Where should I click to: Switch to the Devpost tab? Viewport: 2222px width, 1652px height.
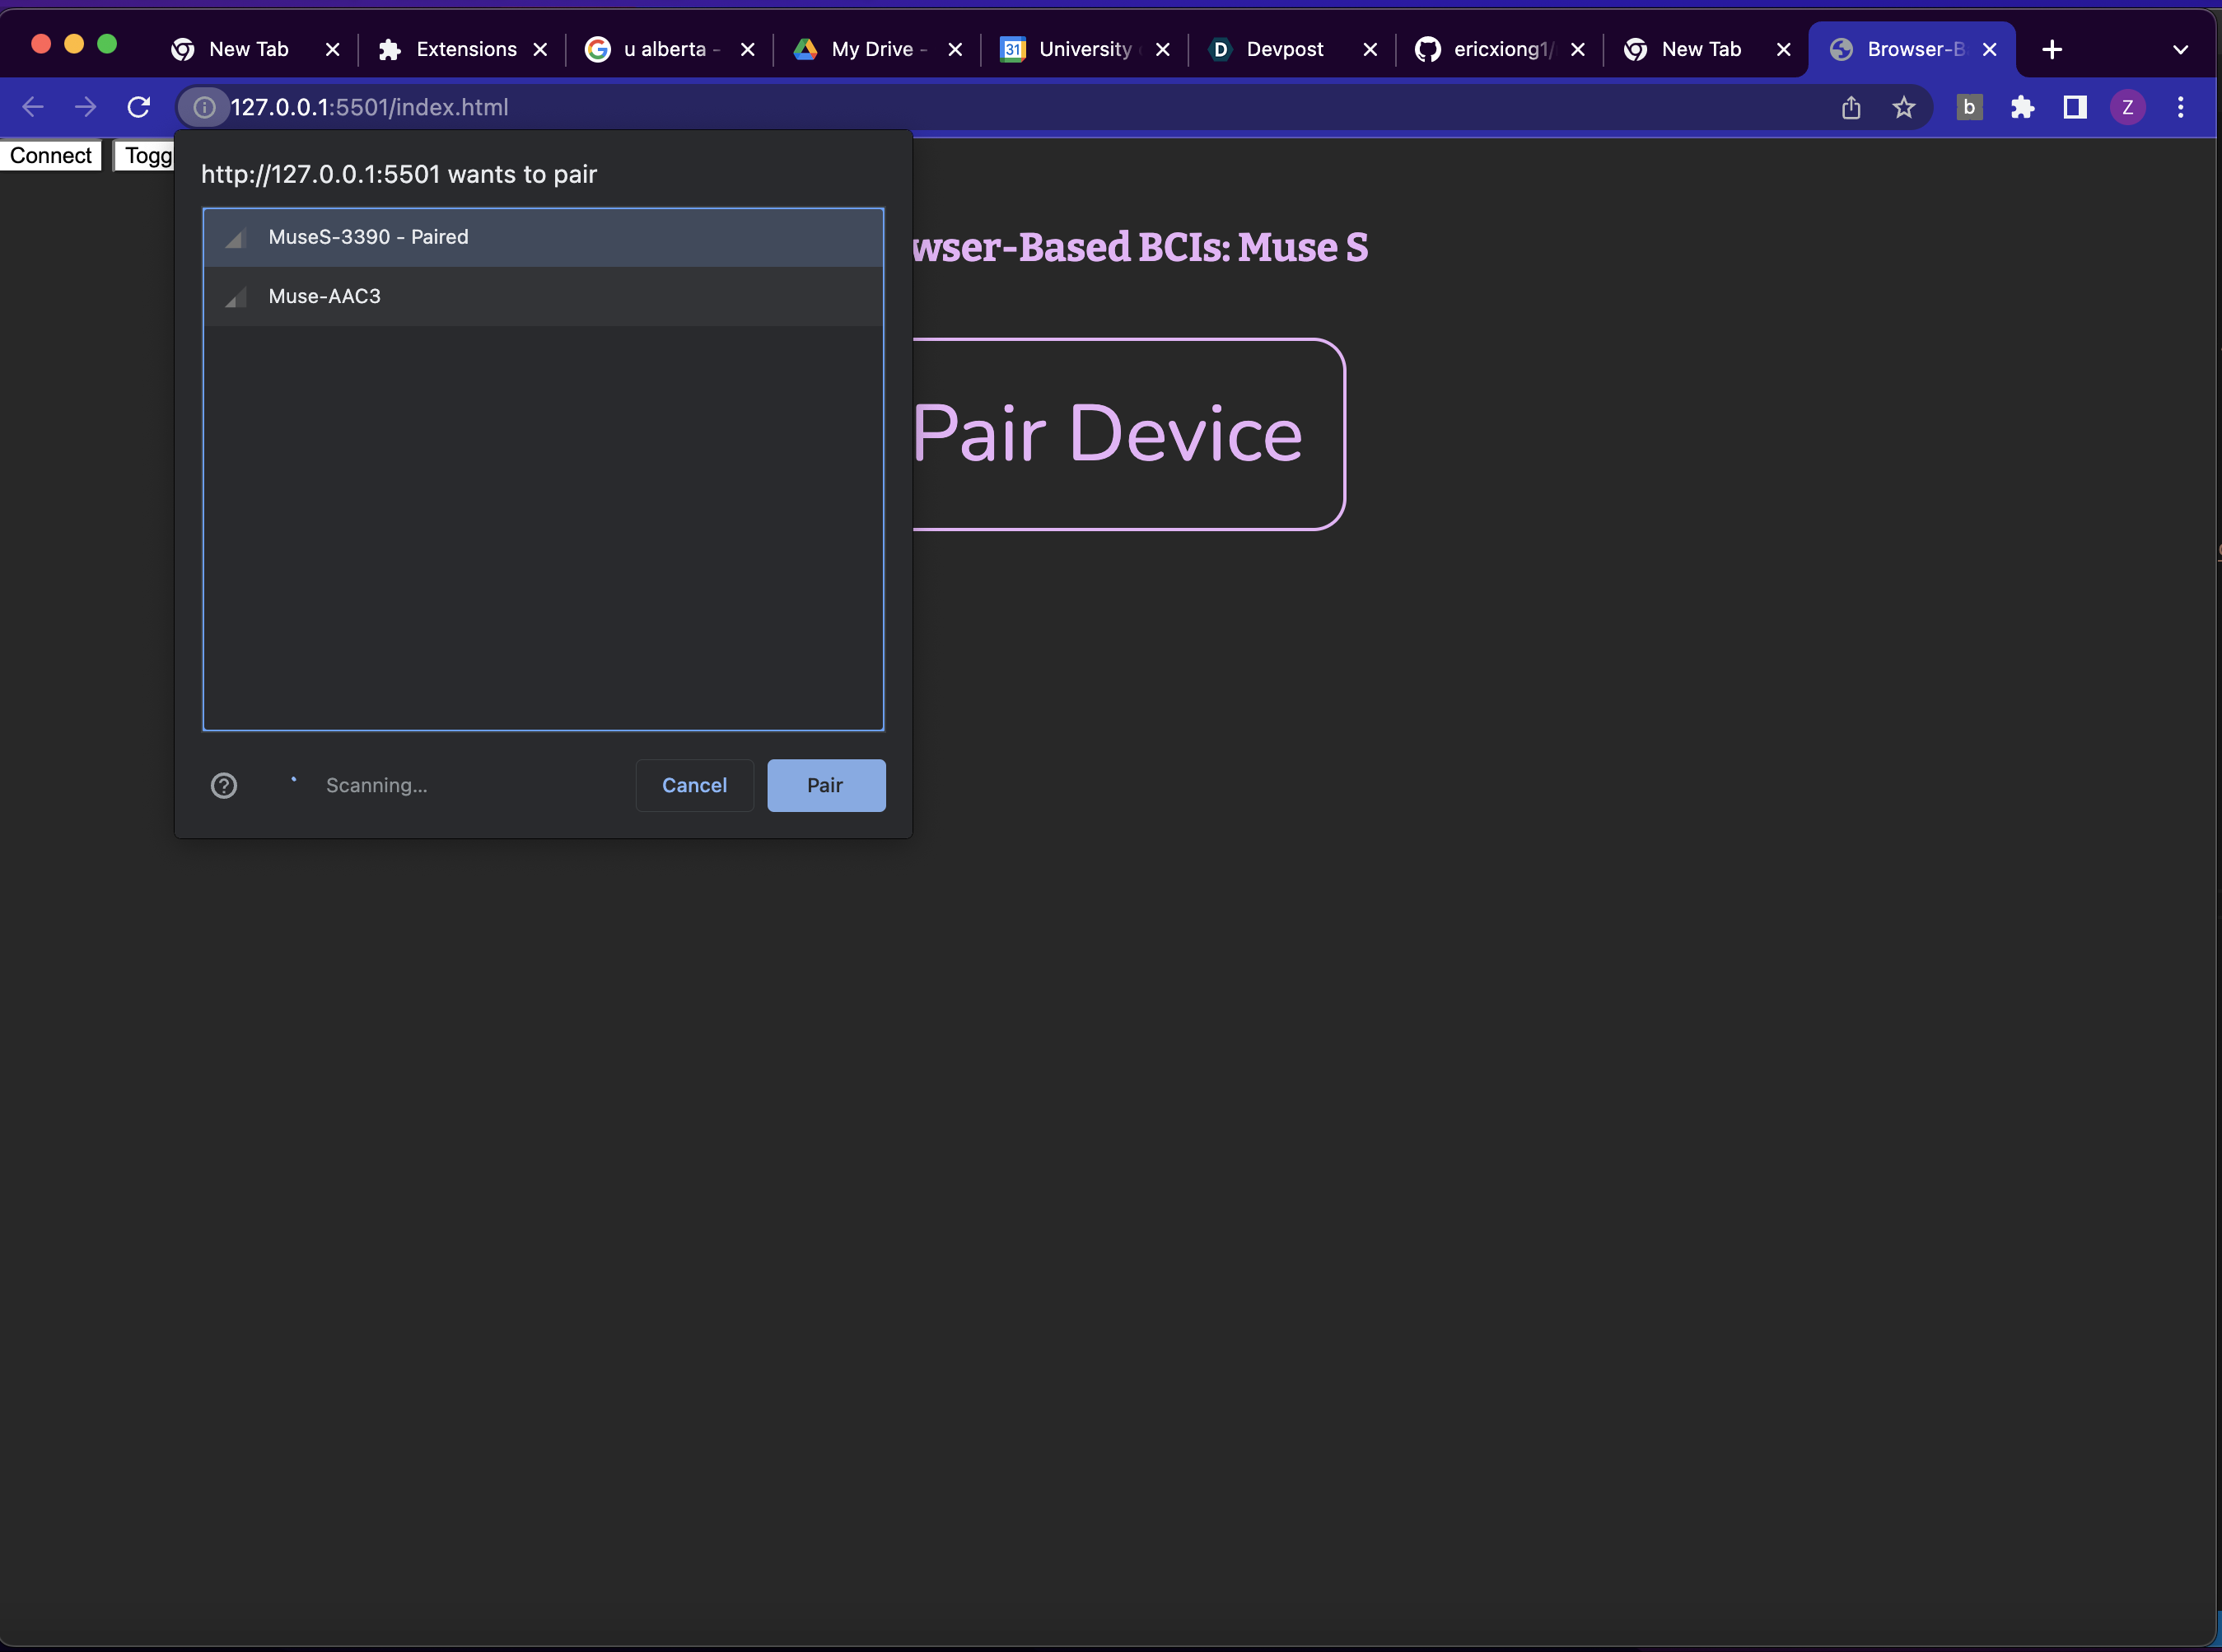pos(1283,49)
